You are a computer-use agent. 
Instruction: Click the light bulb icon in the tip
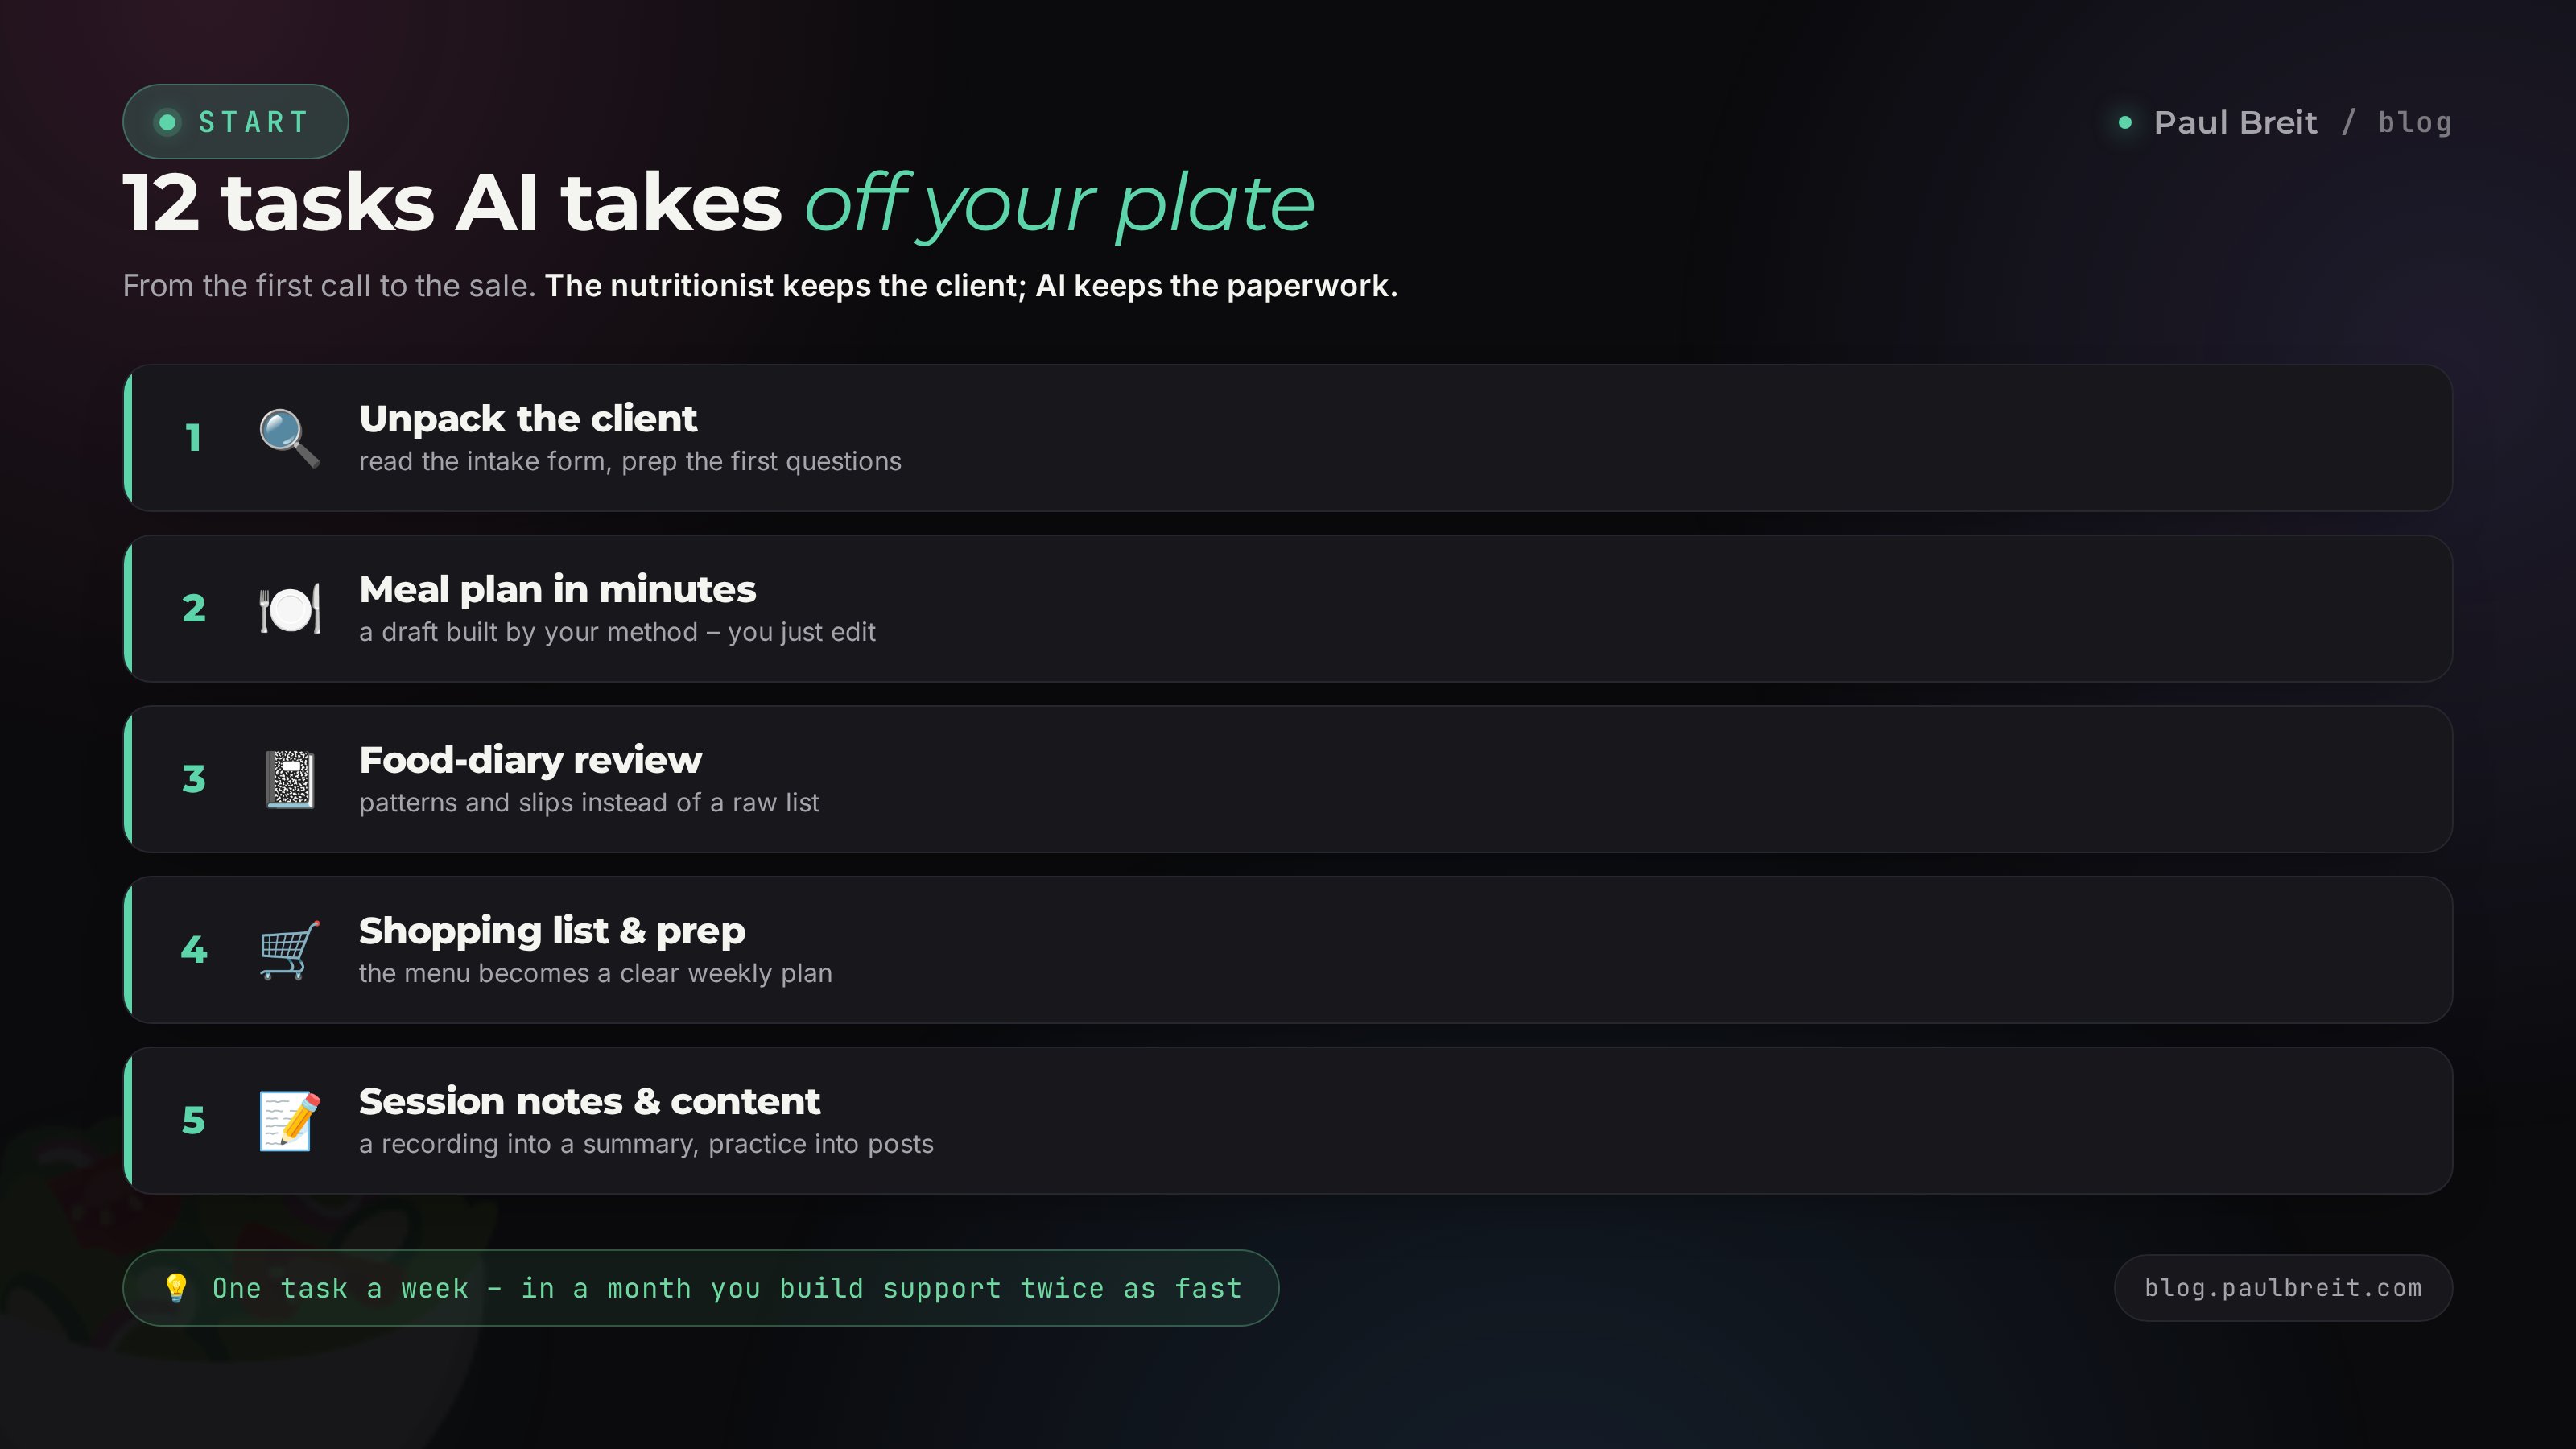point(176,1288)
